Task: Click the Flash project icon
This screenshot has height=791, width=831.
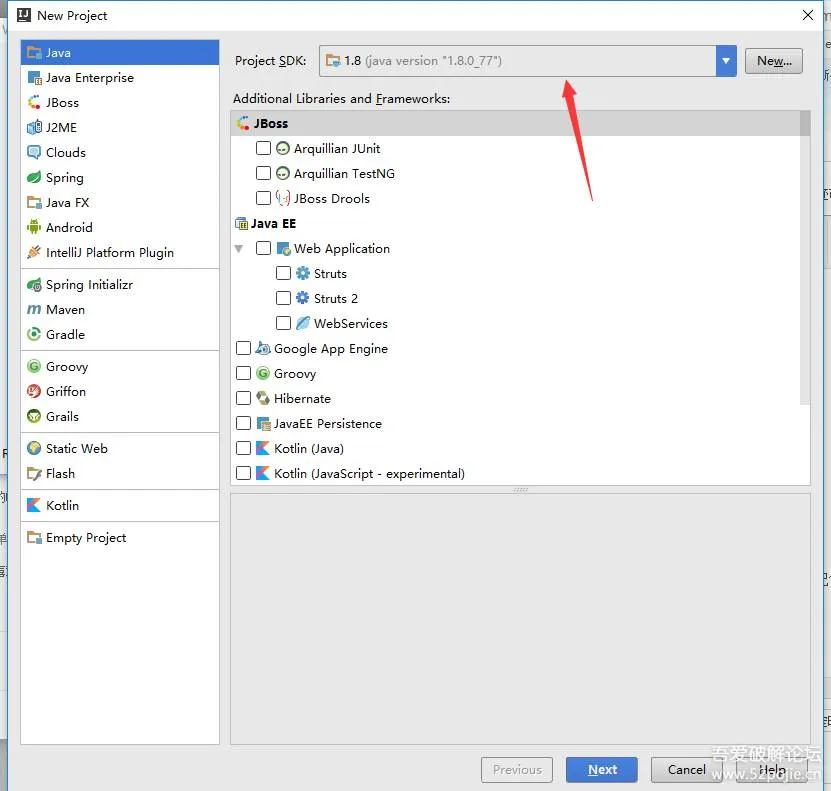Action: pos(34,473)
